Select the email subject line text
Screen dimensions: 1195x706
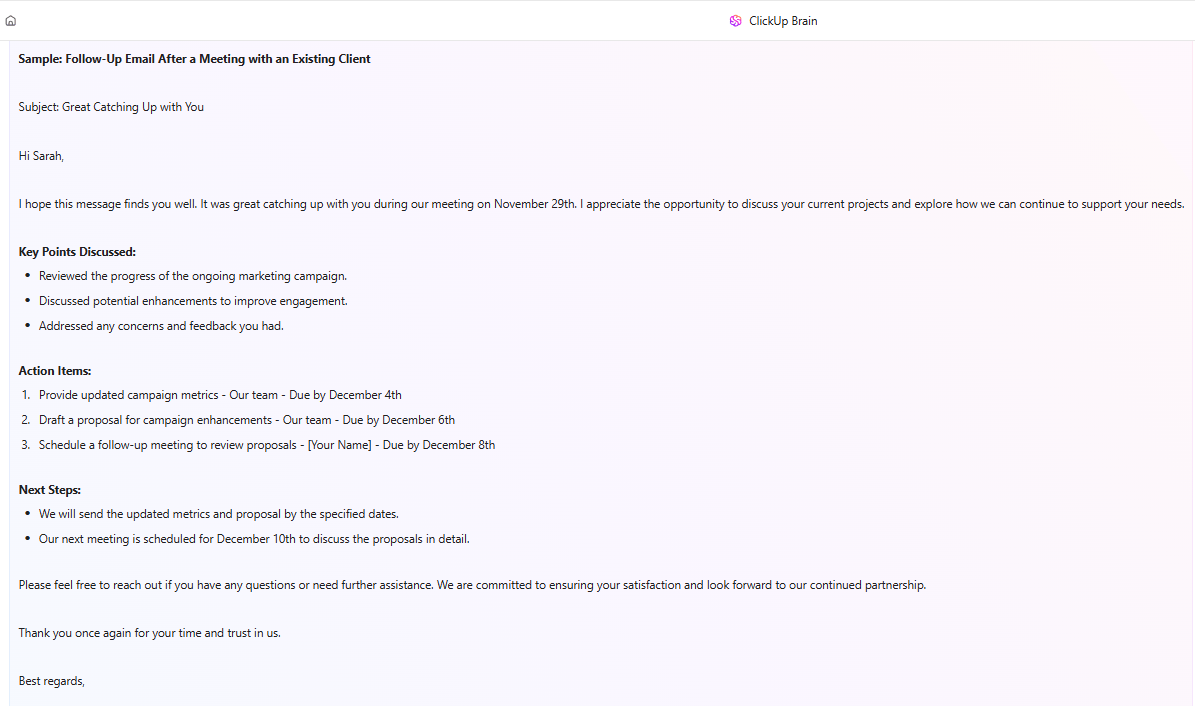pyautogui.click(x=110, y=106)
